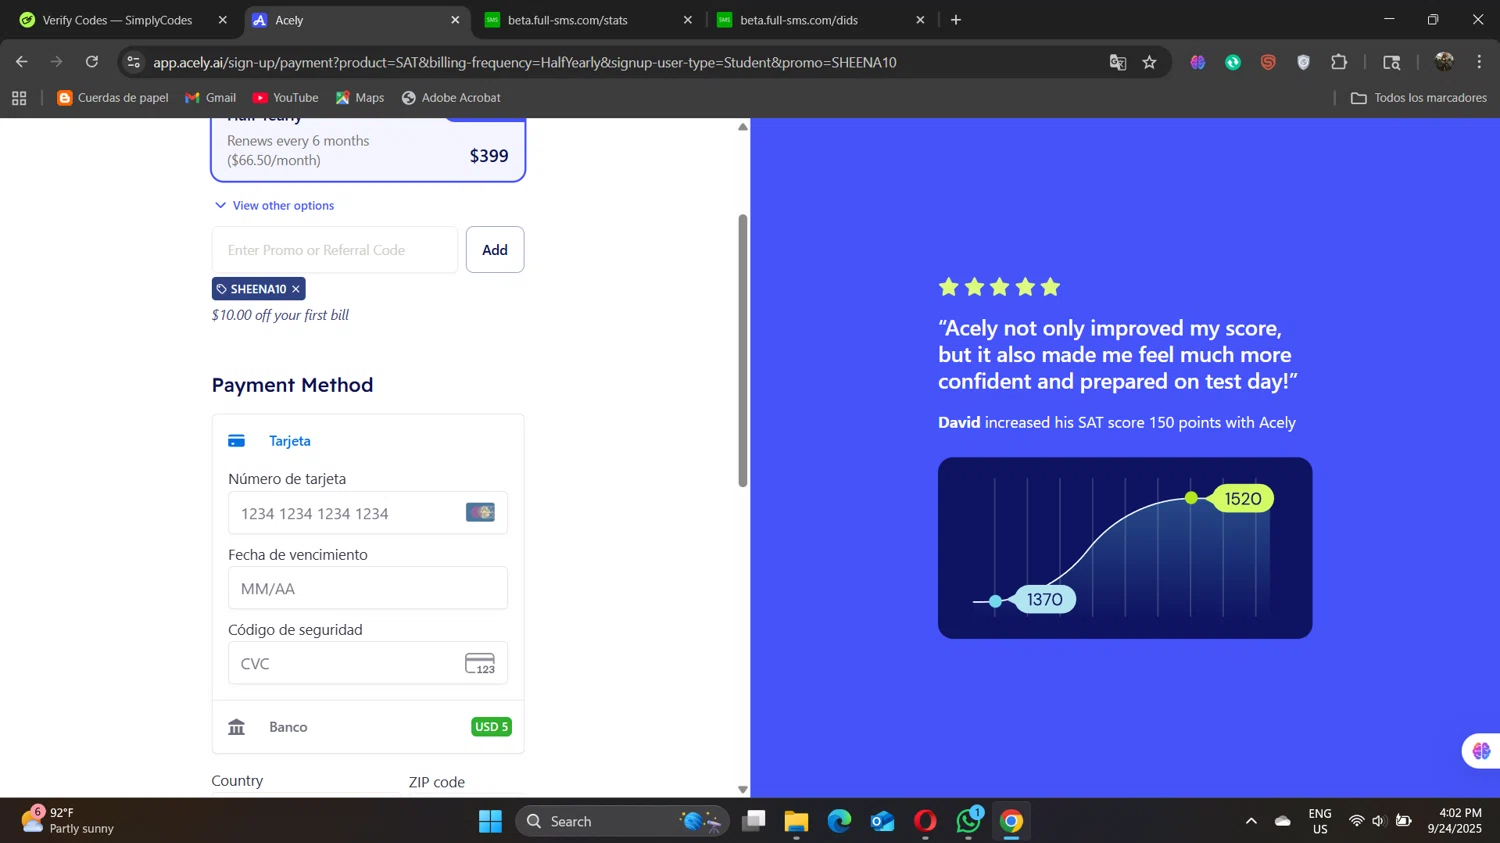This screenshot has height=843, width=1500.
Task: Open Outlook from taskbar
Action: (x=882, y=821)
